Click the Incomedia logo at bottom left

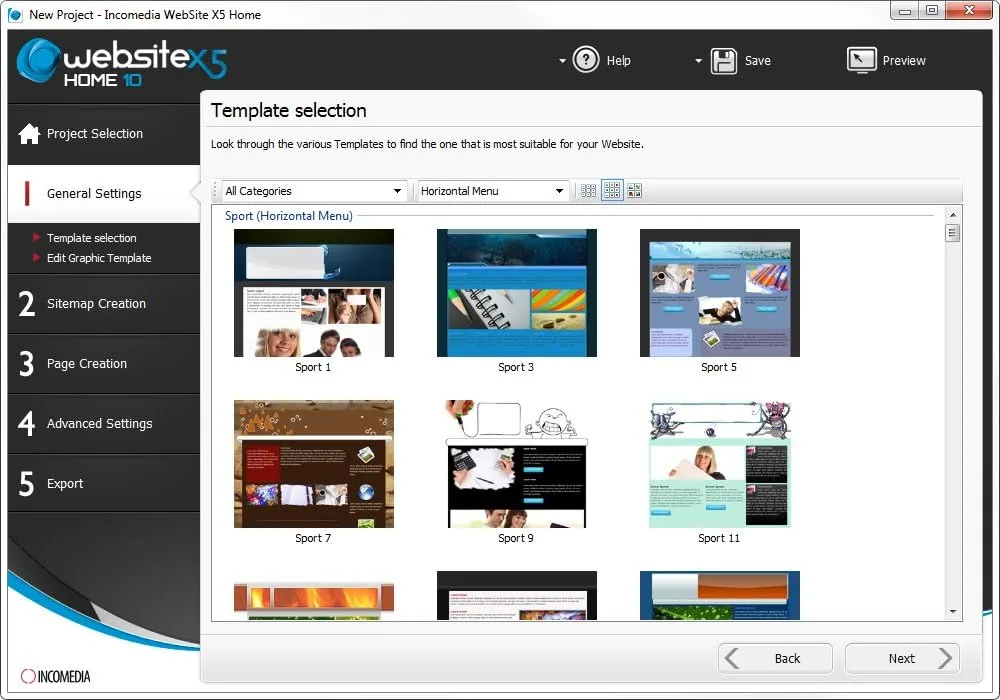(55, 676)
